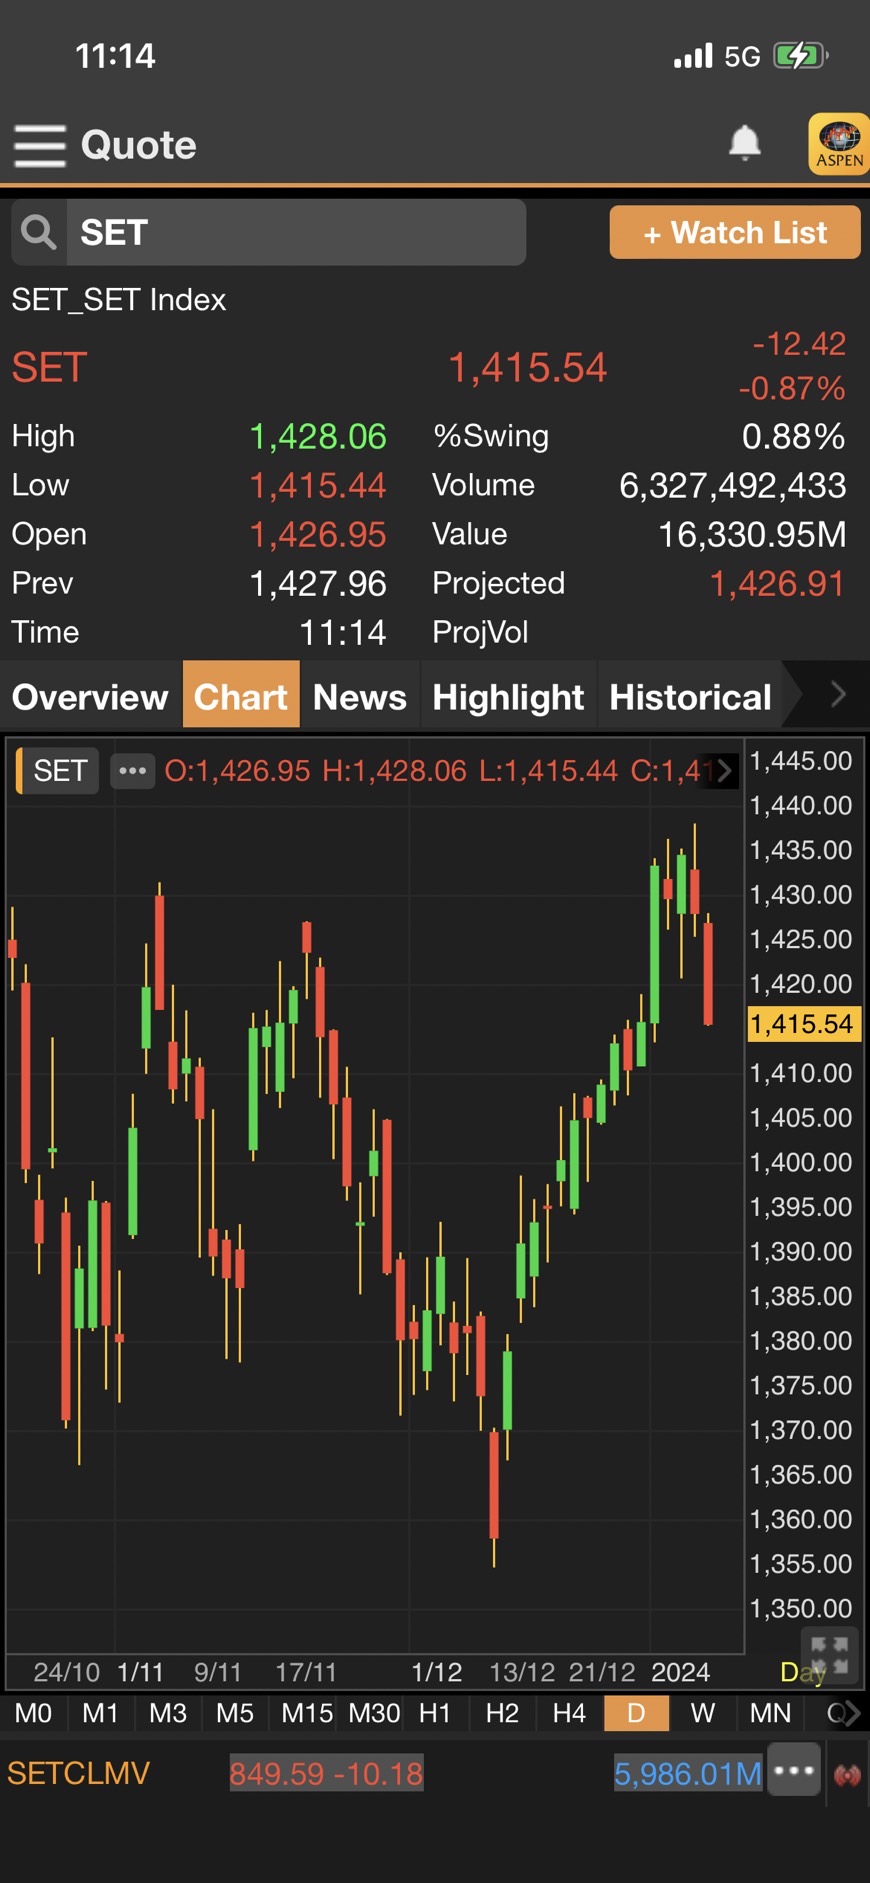Select the M15 timeframe
This screenshot has height=1883, width=870.
(306, 1713)
